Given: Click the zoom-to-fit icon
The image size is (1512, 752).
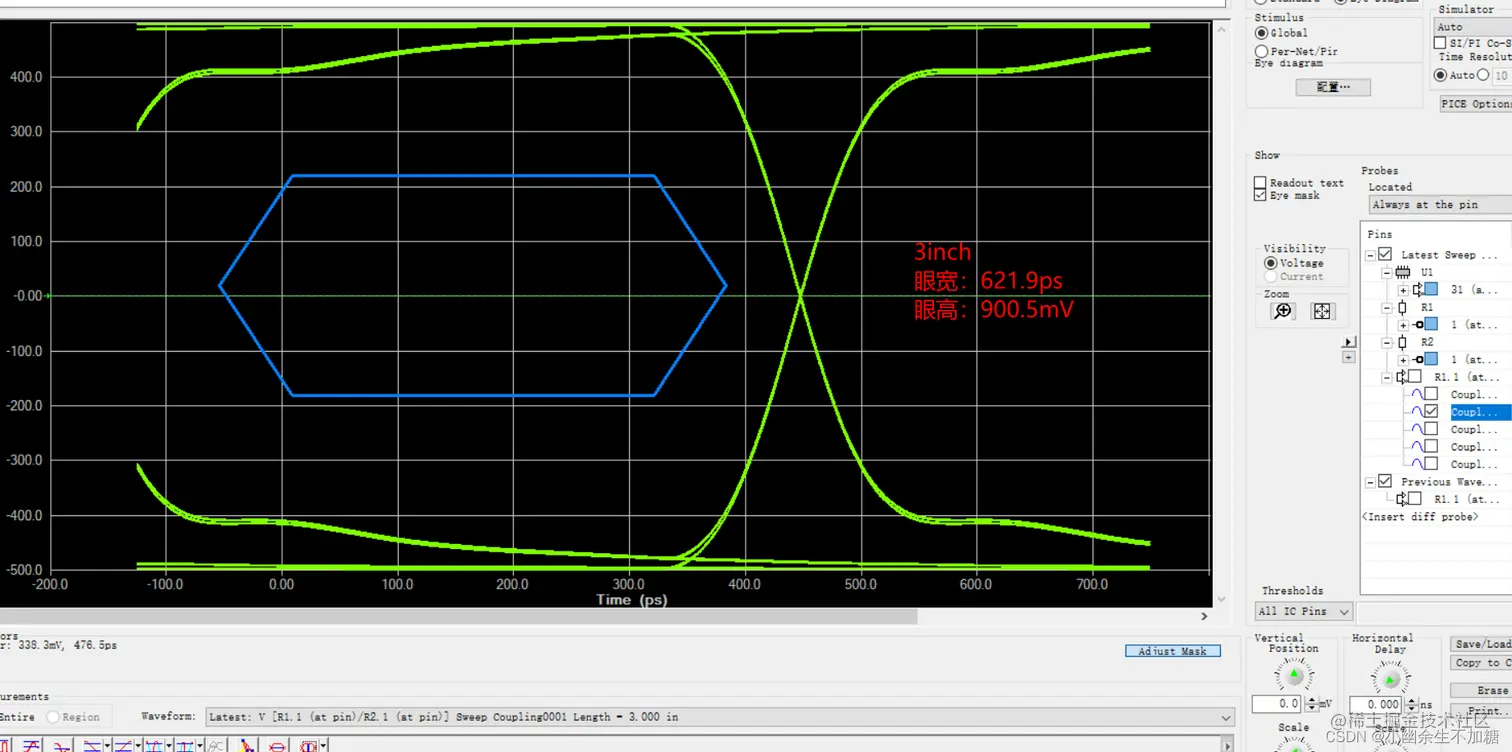Looking at the screenshot, I should tap(1322, 311).
